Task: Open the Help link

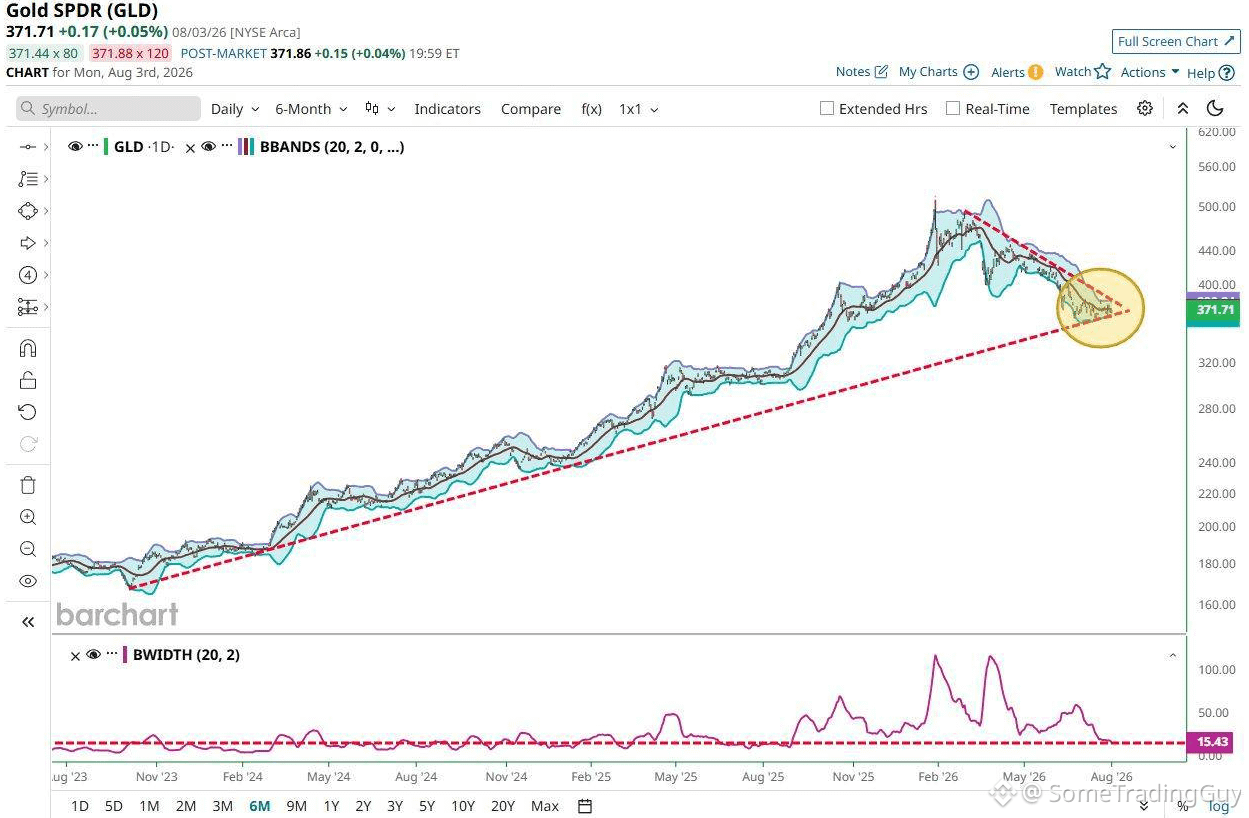Action: [1211, 72]
